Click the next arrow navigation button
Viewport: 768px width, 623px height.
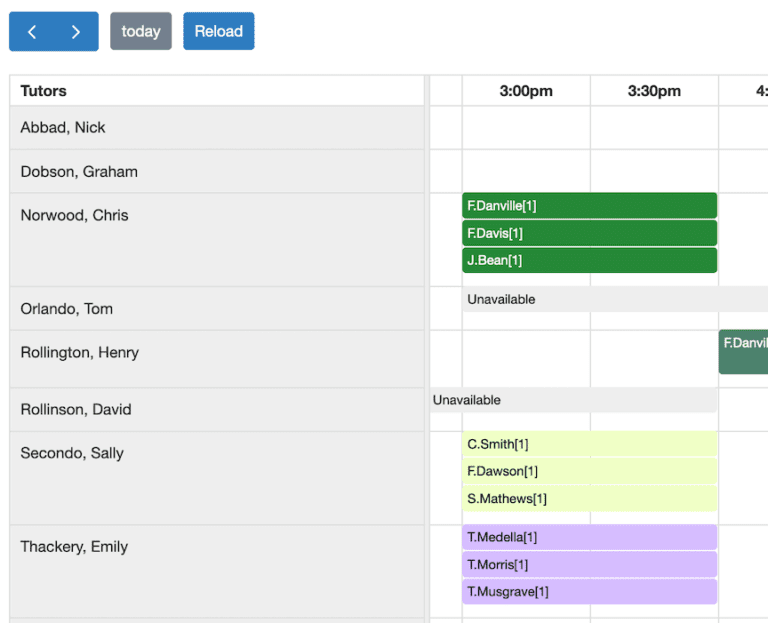coord(76,32)
